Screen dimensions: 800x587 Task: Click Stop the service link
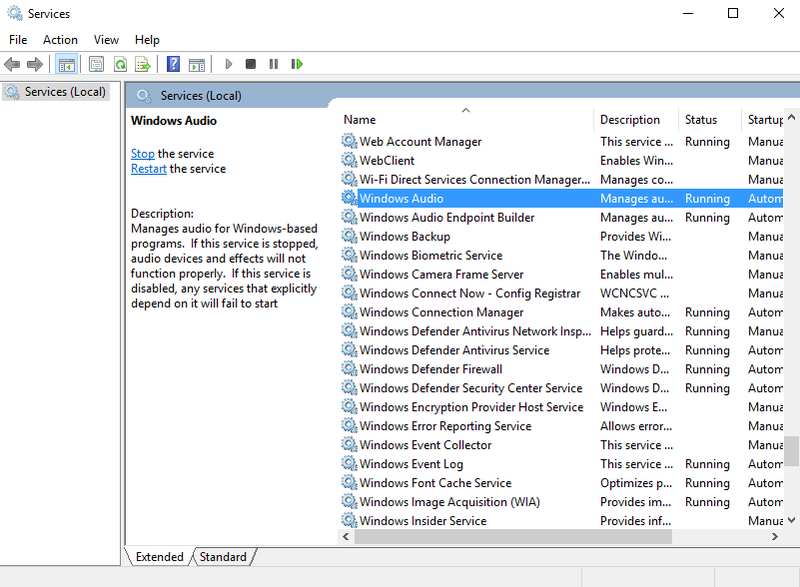(142, 154)
